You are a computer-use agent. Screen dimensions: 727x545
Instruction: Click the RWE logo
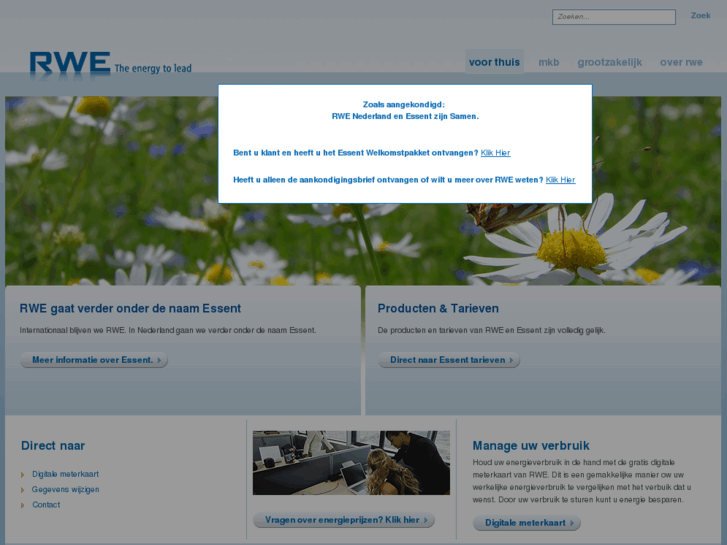(x=70, y=63)
